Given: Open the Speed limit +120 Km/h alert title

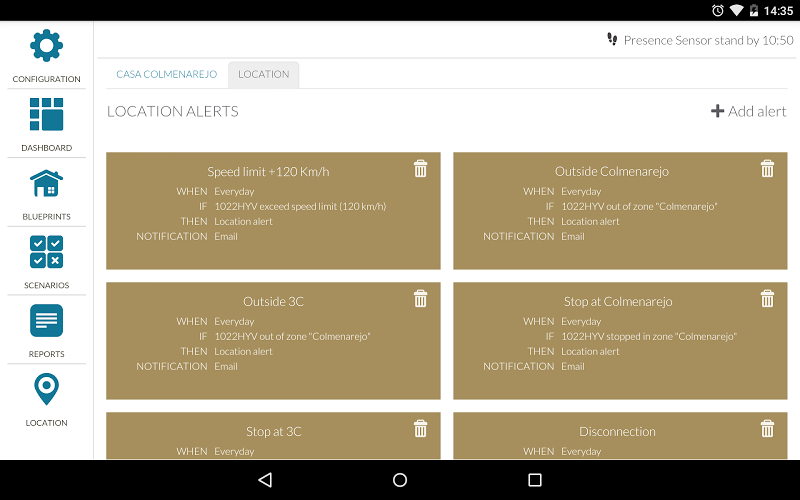Looking at the screenshot, I should coord(268,172).
